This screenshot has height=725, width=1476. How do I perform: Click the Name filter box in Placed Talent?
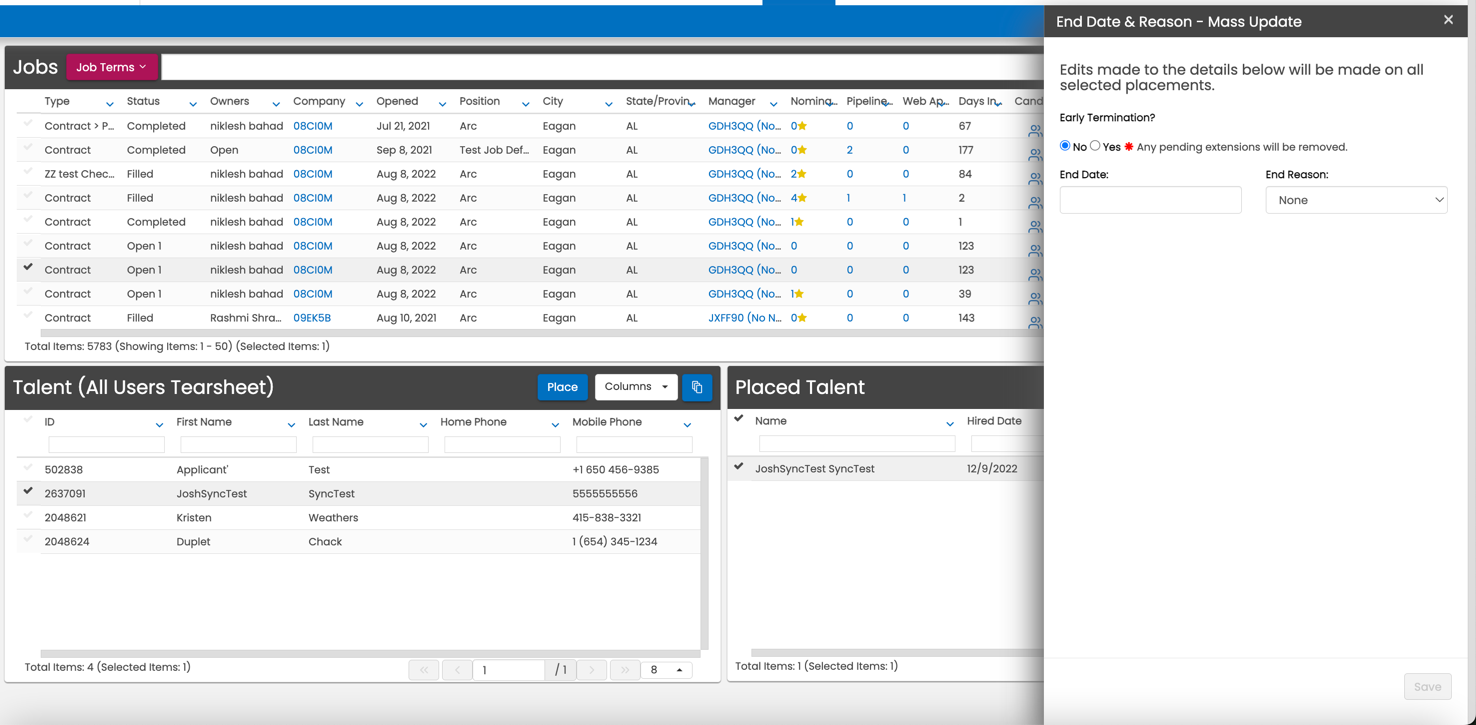(857, 443)
